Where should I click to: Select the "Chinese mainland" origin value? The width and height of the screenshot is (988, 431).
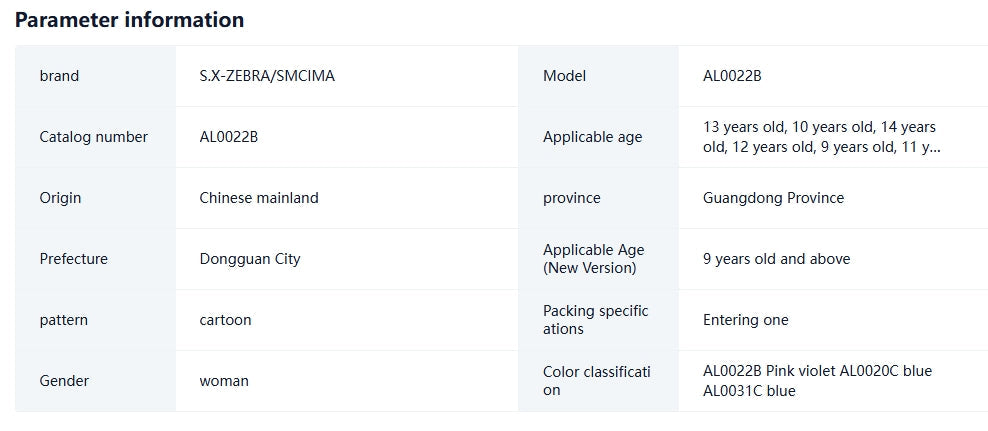coord(259,198)
